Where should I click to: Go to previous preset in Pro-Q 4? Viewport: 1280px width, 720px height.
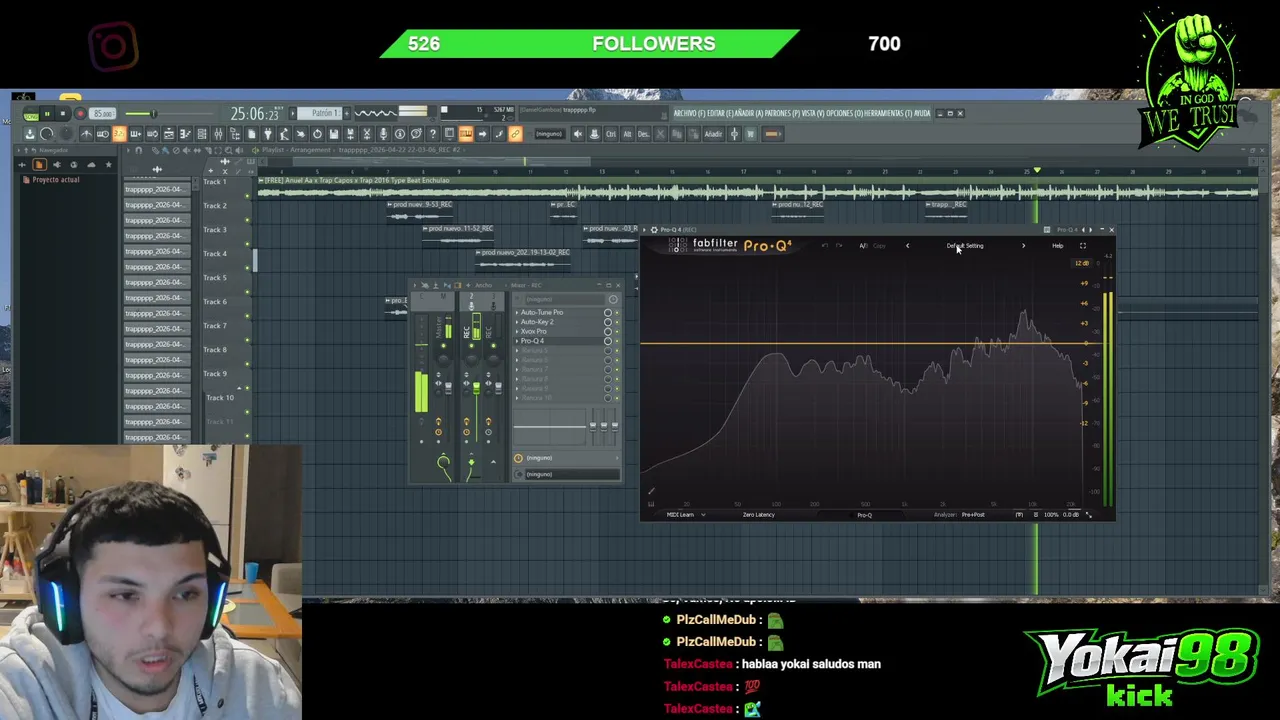coord(907,246)
